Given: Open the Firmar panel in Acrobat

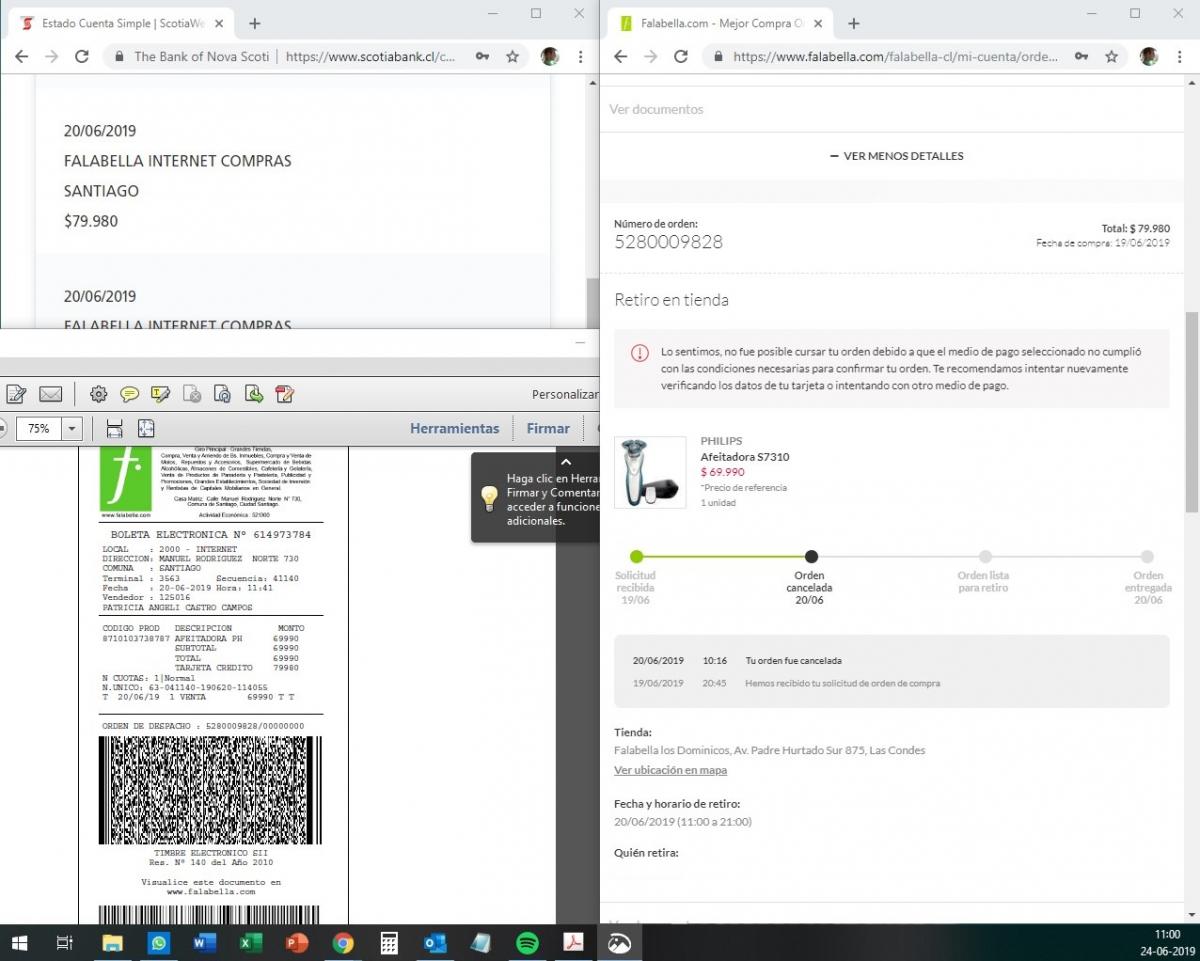Looking at the screenshot, I should pos(548,428).
